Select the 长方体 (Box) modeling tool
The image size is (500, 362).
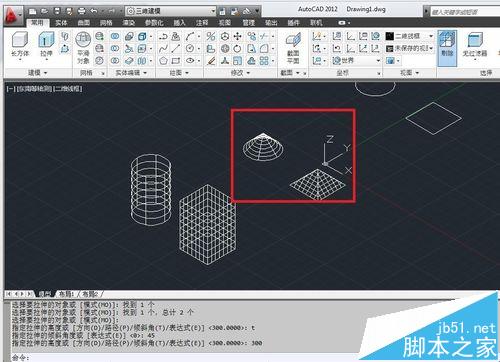coord(20,47)
